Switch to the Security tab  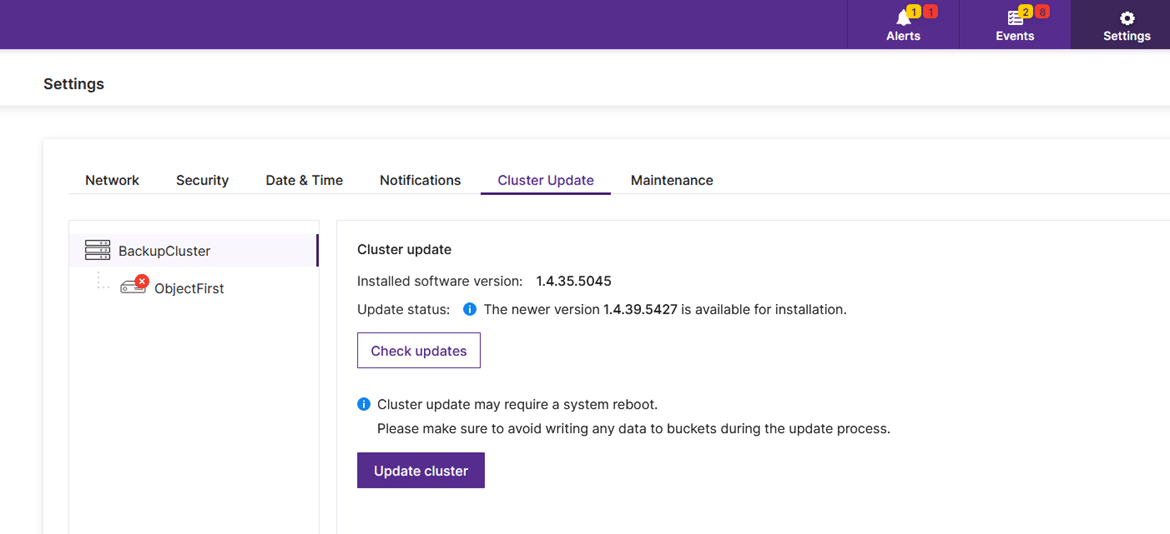coord(202,180)
